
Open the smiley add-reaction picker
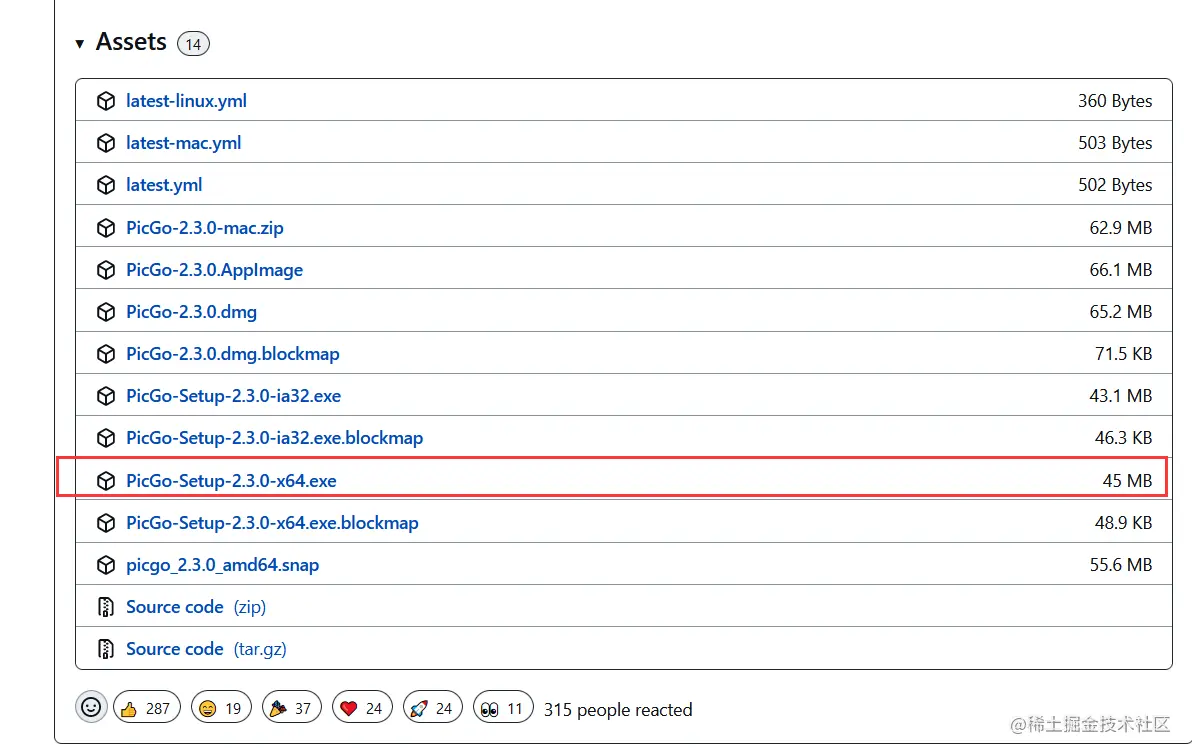pos(91,707)
